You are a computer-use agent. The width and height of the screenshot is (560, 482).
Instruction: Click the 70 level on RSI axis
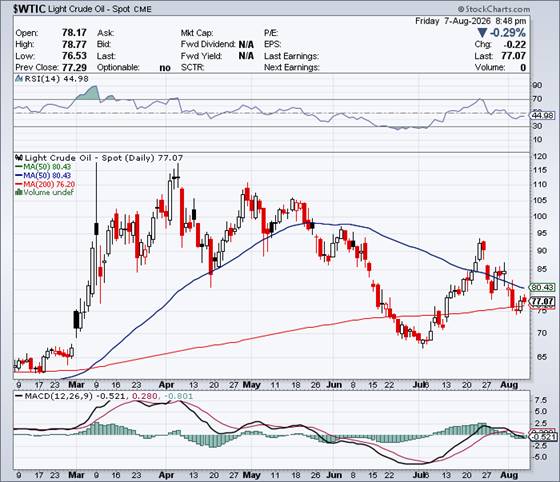coord(538,99)
